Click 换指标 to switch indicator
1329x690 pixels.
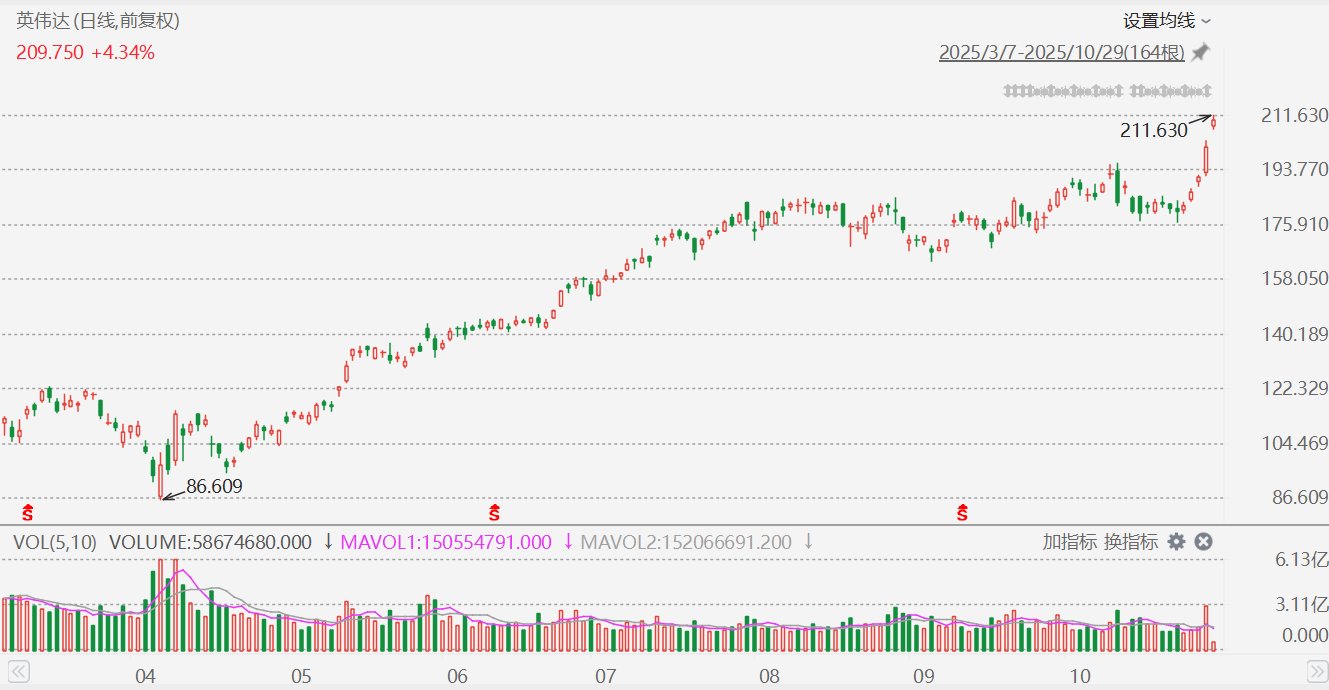click(1131, 542)
